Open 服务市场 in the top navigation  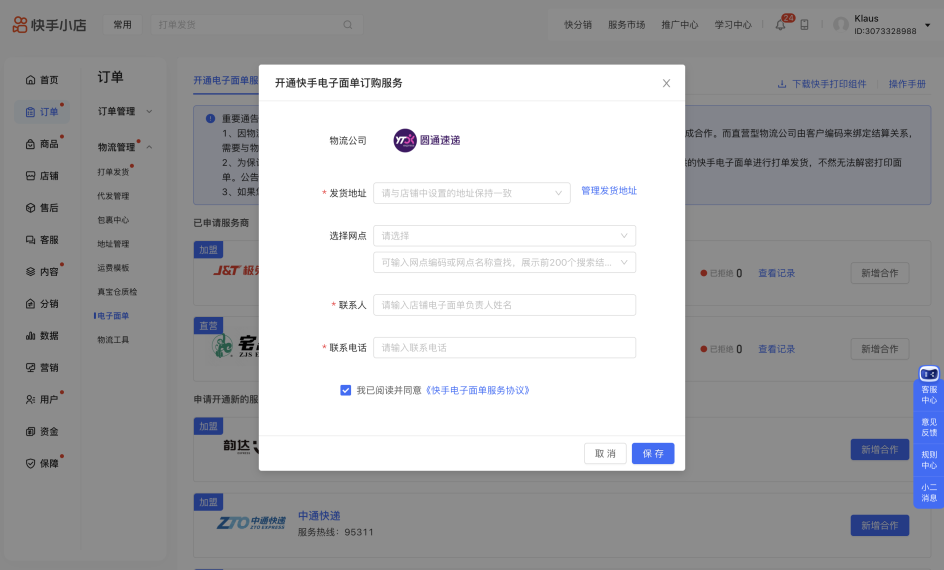pos(626,25)
